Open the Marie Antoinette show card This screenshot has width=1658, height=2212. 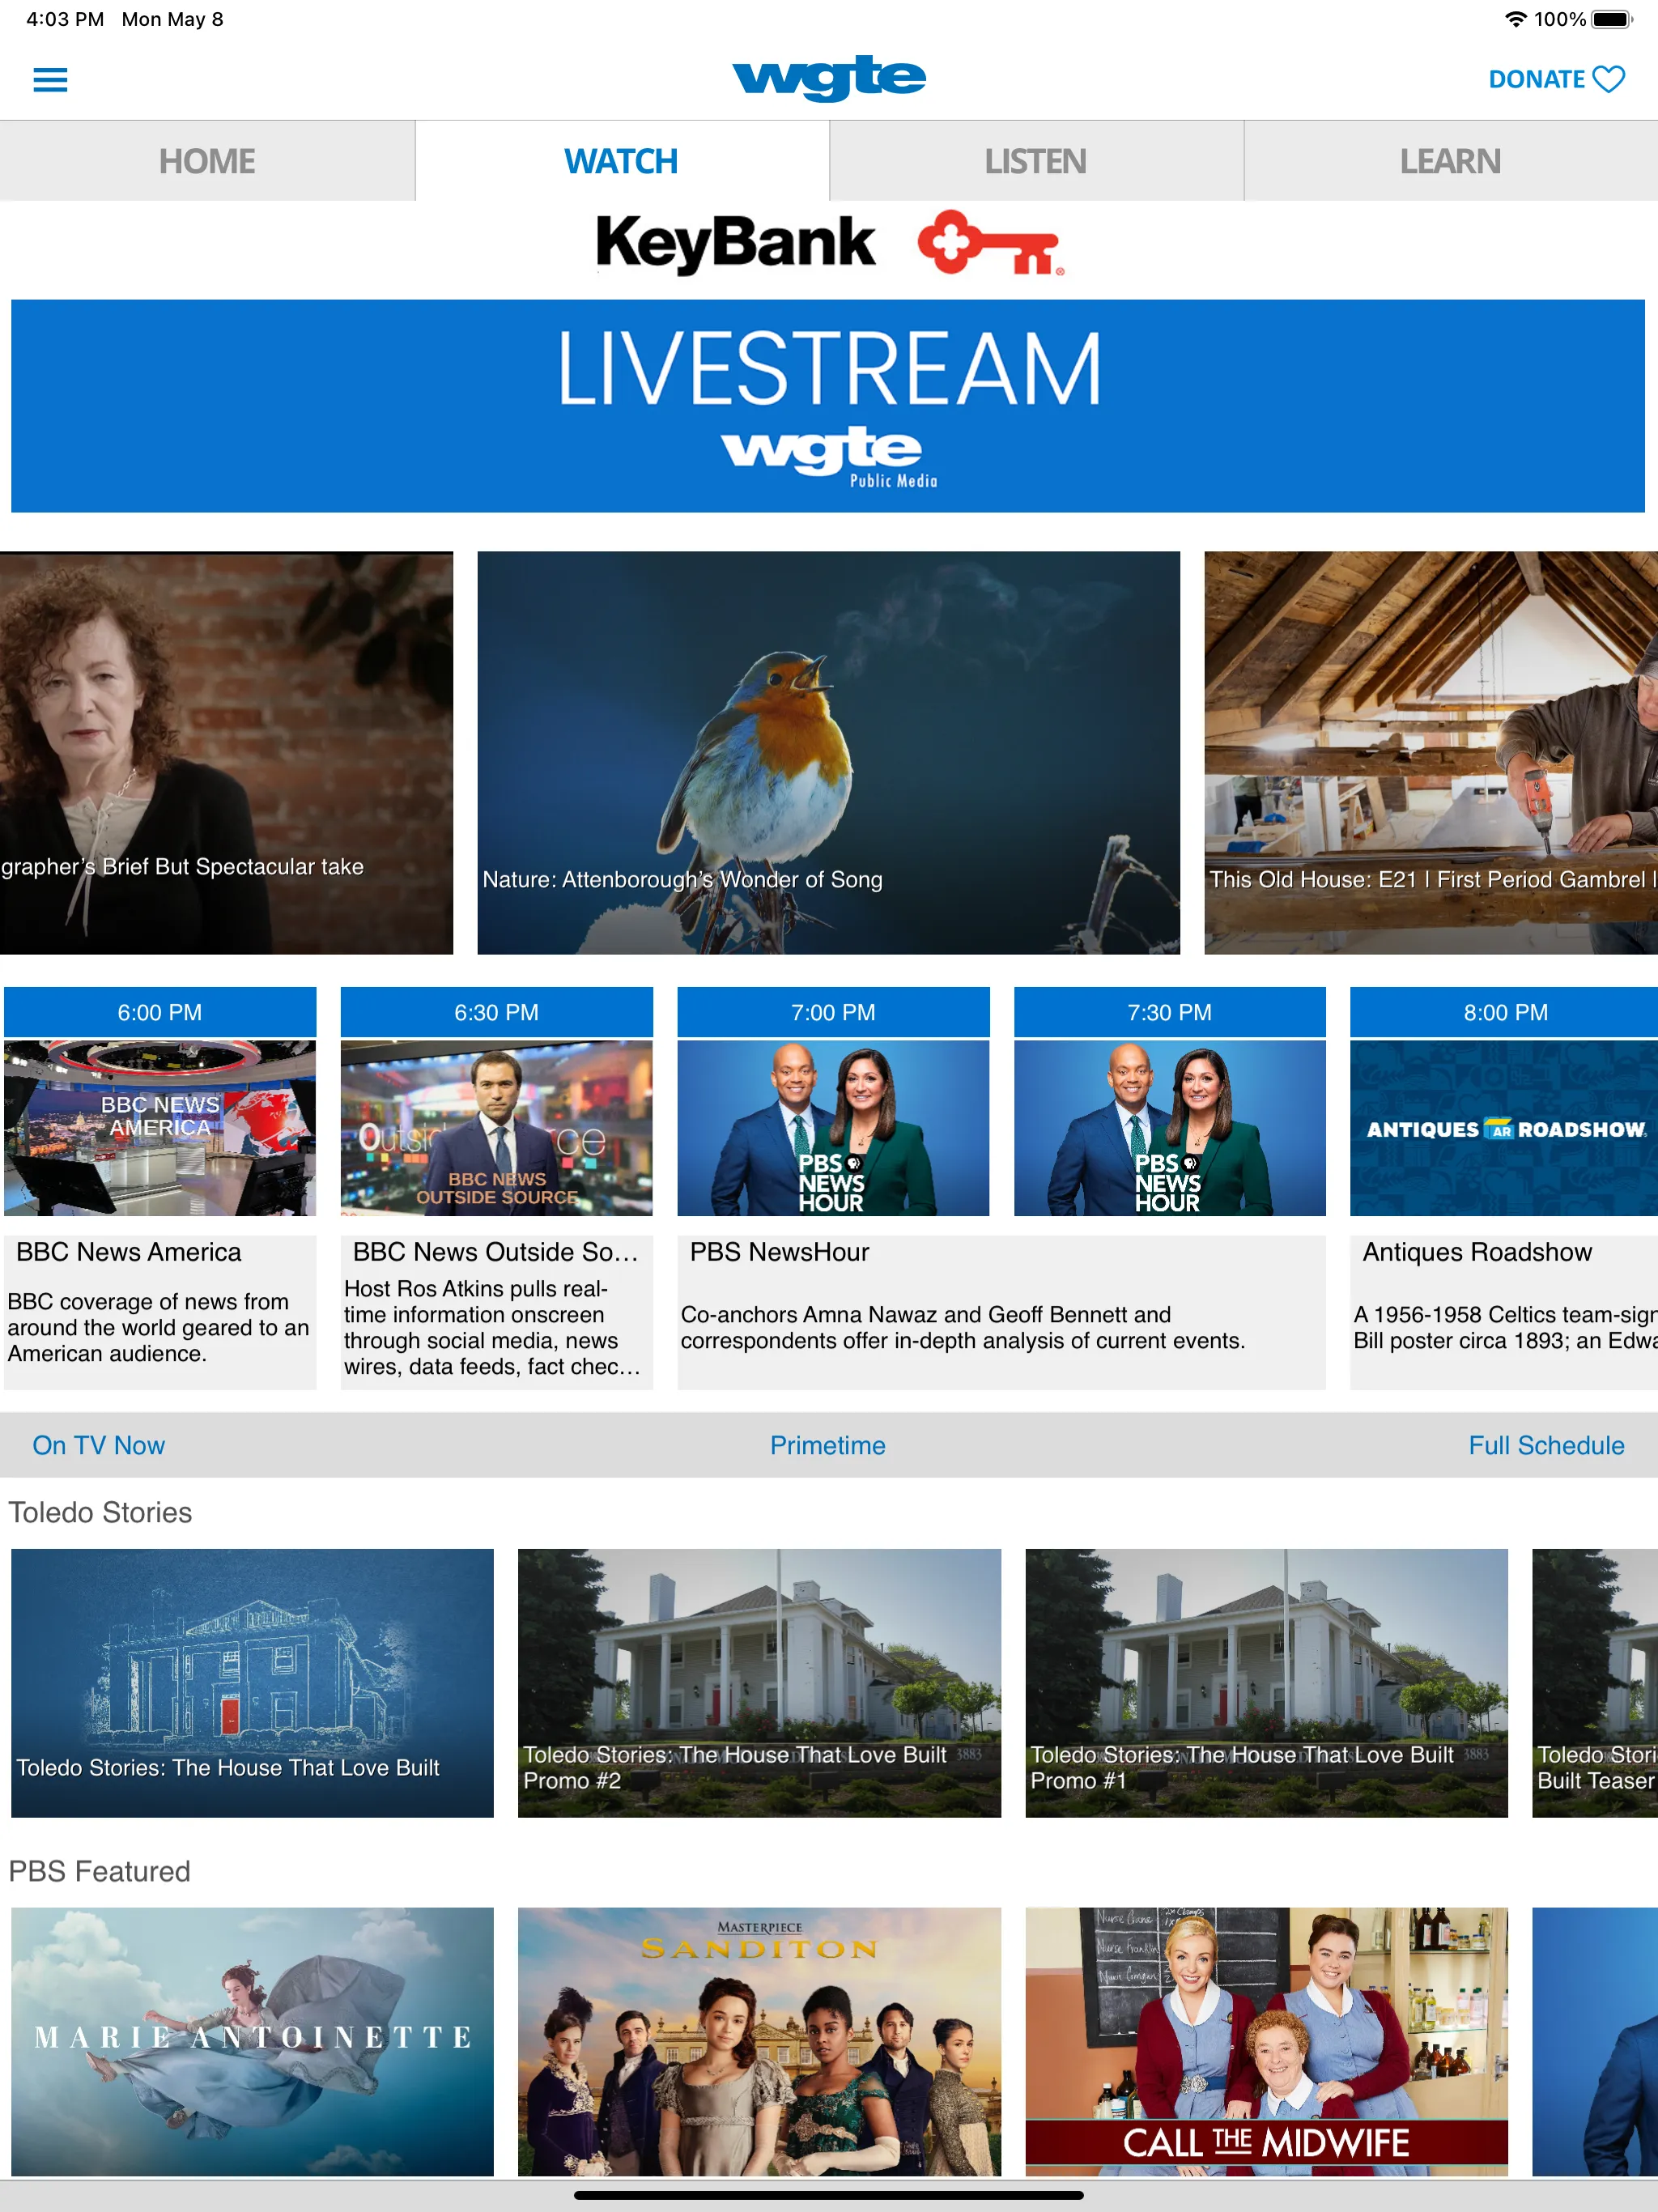(252, 2041)
